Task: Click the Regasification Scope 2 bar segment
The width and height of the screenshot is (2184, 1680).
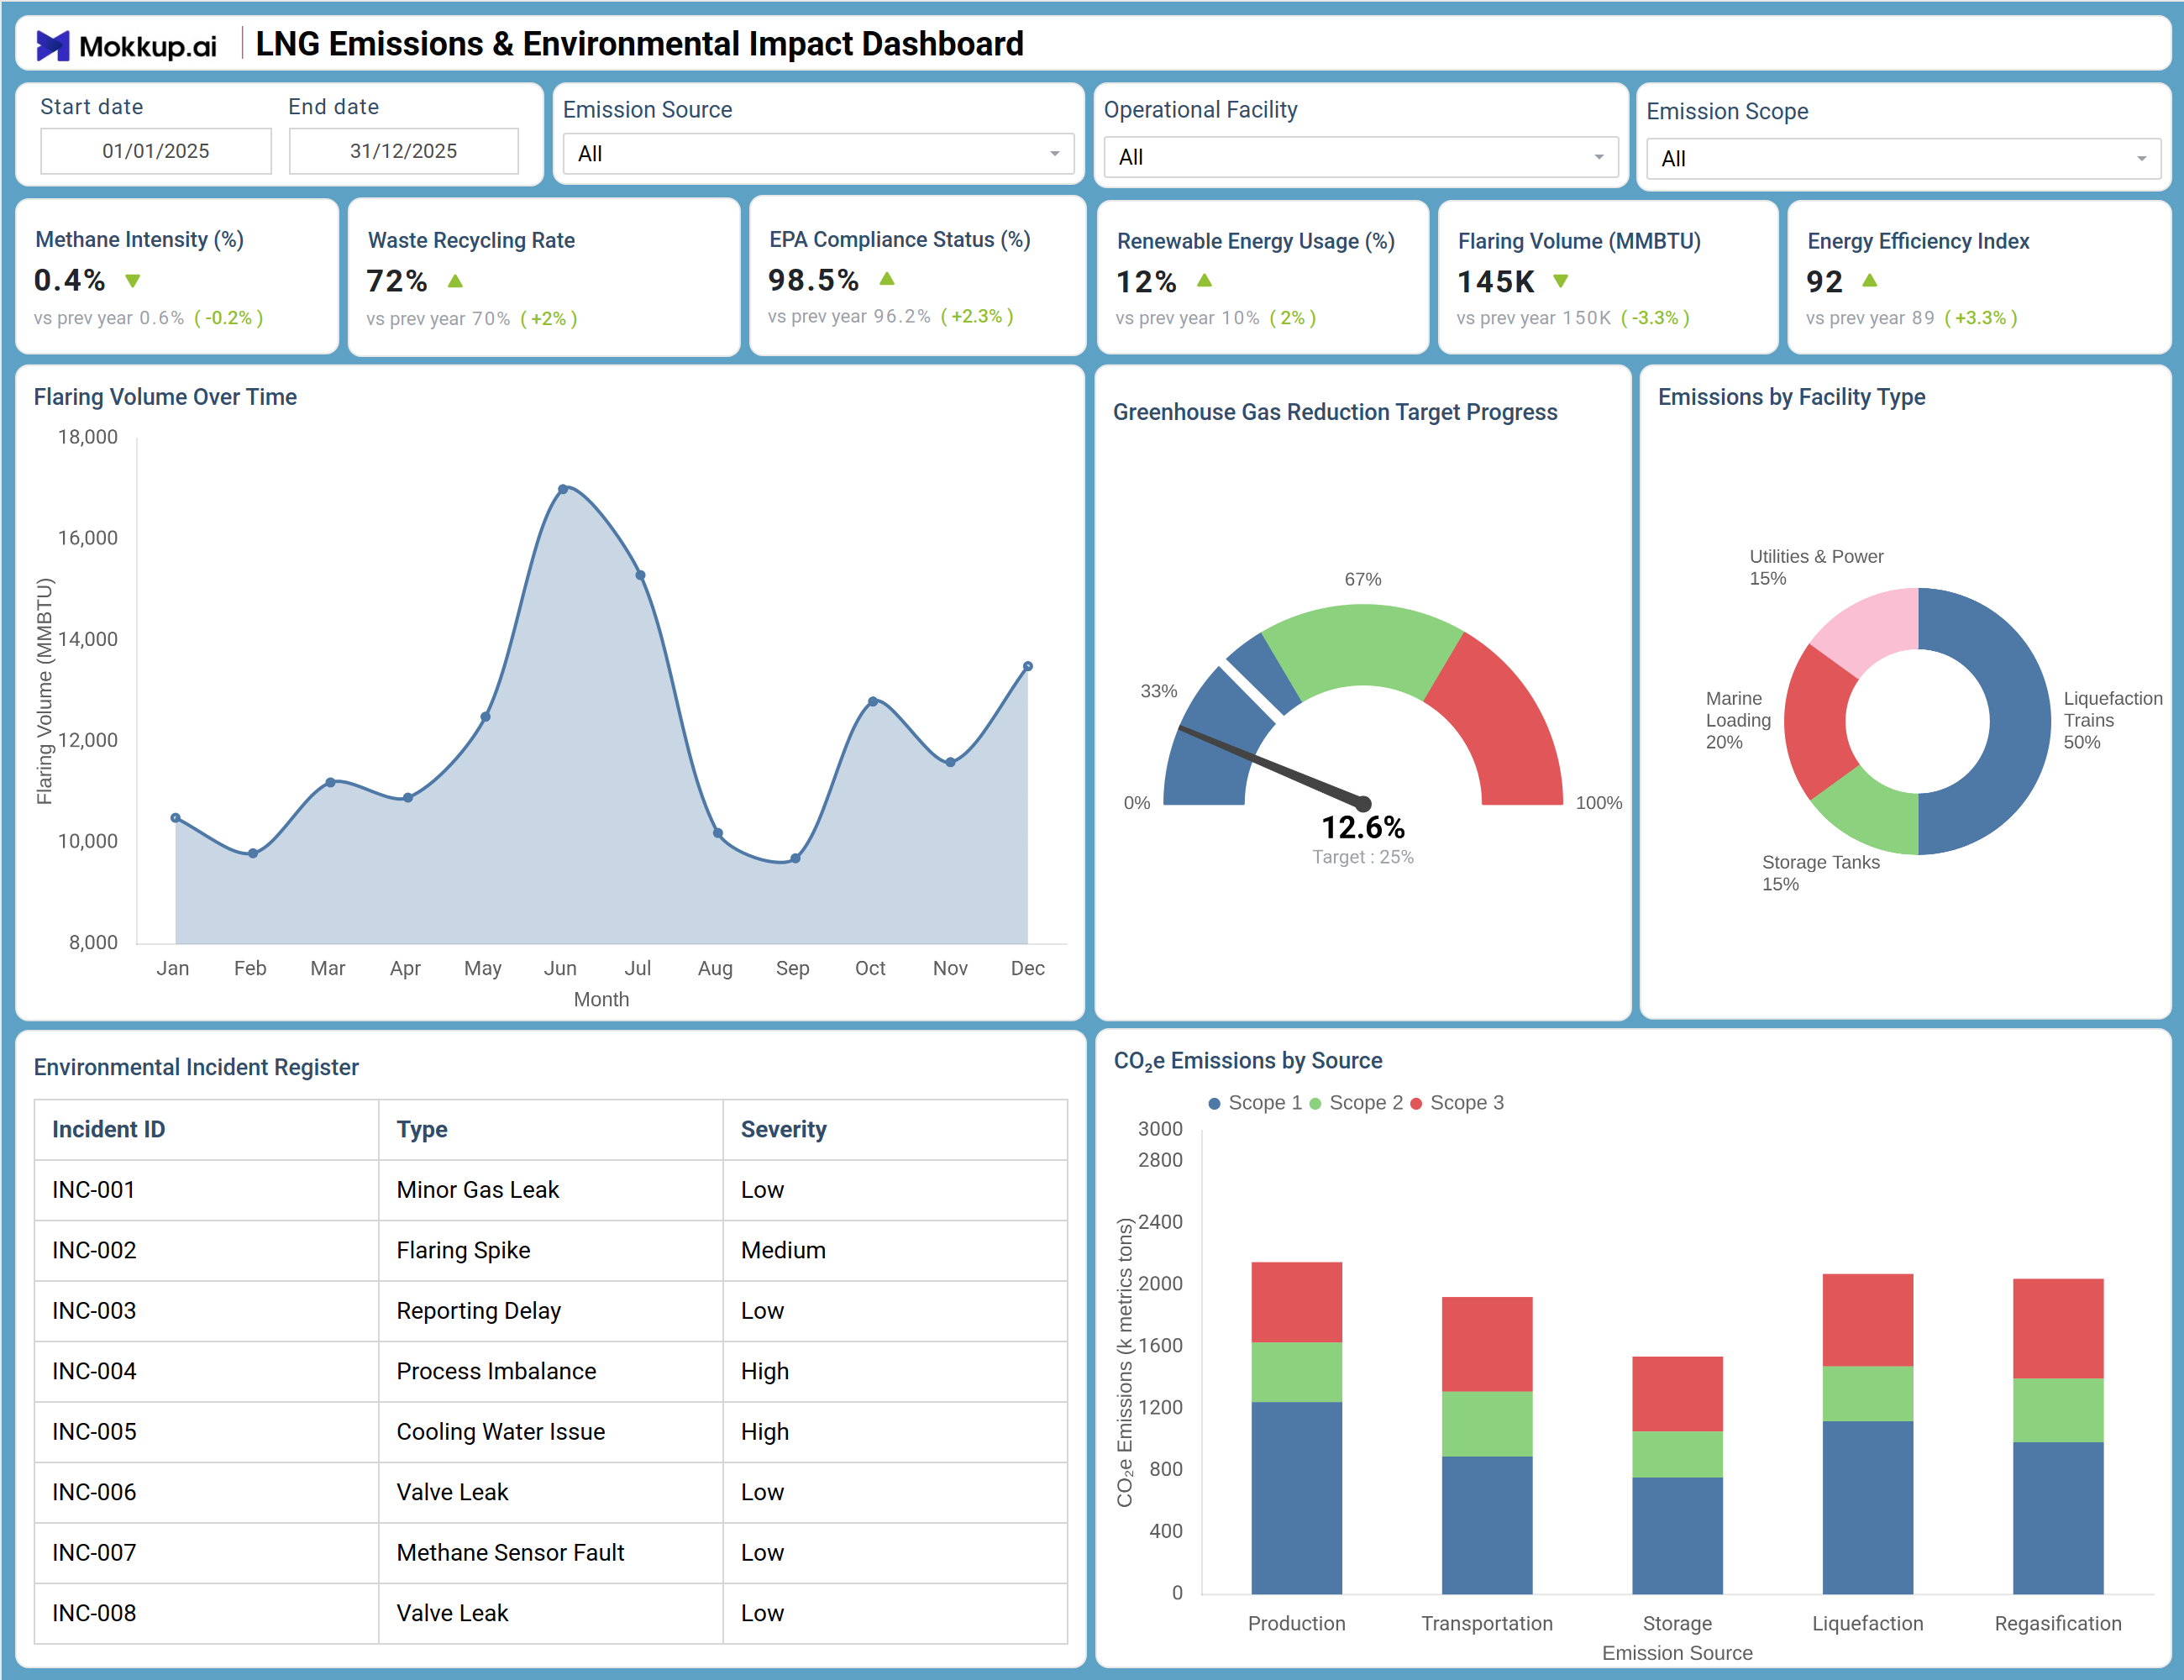Action: point(2058,1410)
